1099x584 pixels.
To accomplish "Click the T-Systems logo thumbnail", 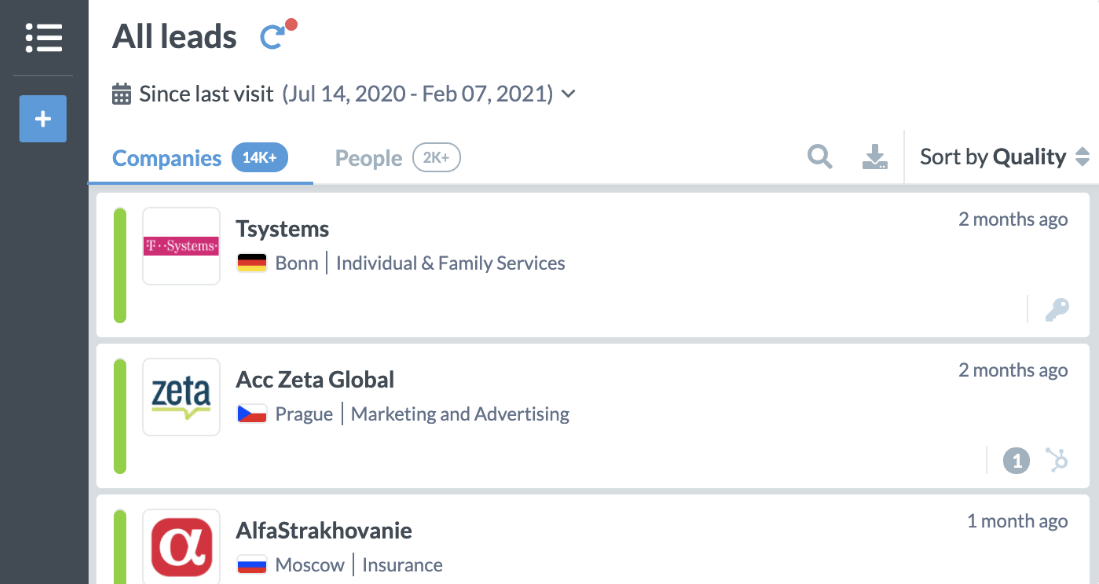I will [x=181, y=246].
